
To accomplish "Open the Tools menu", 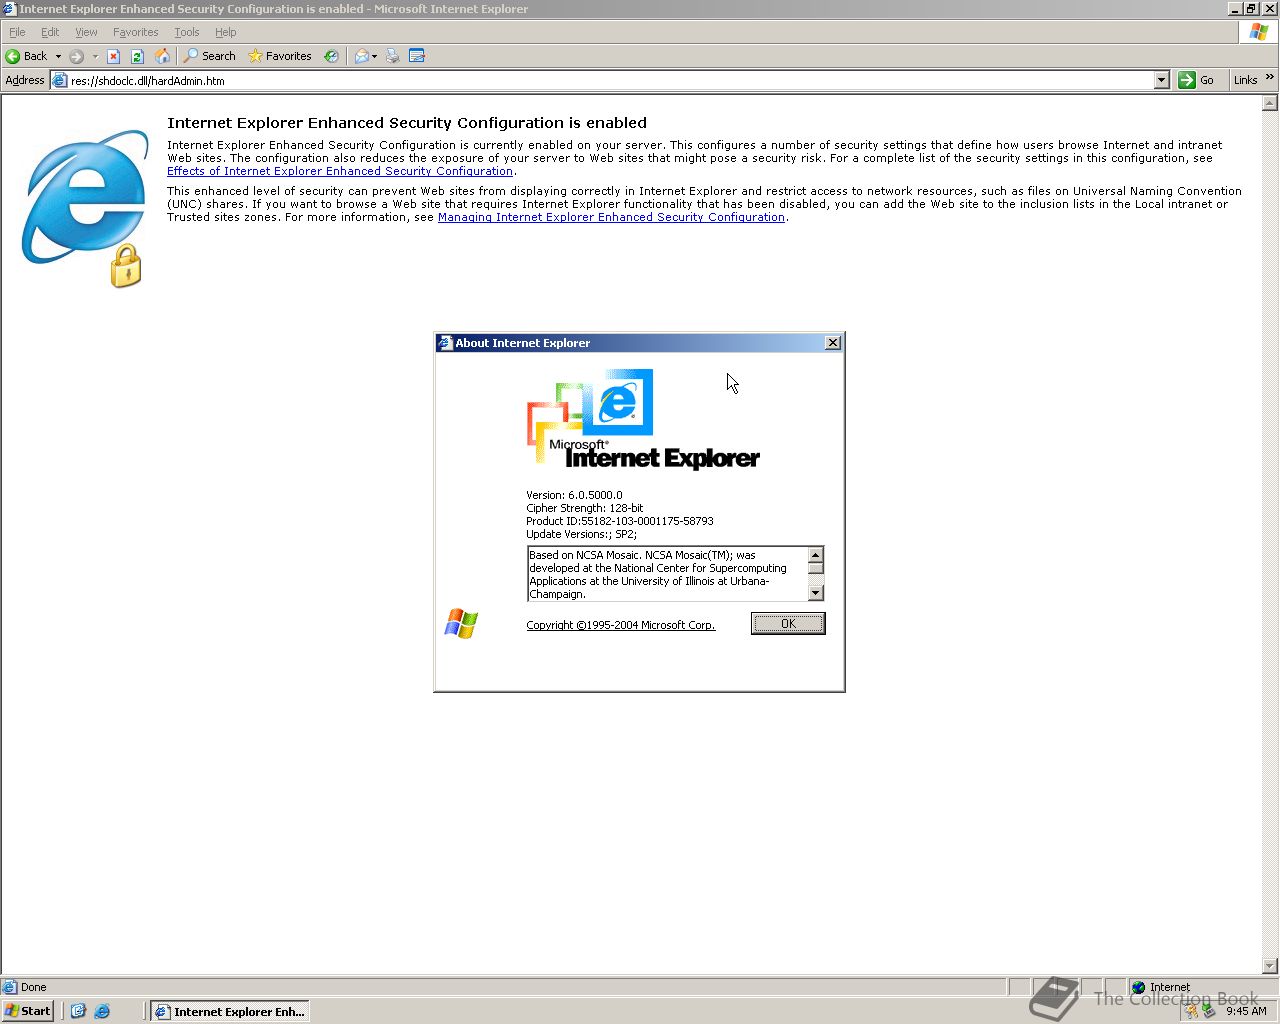I will [186, 32].
